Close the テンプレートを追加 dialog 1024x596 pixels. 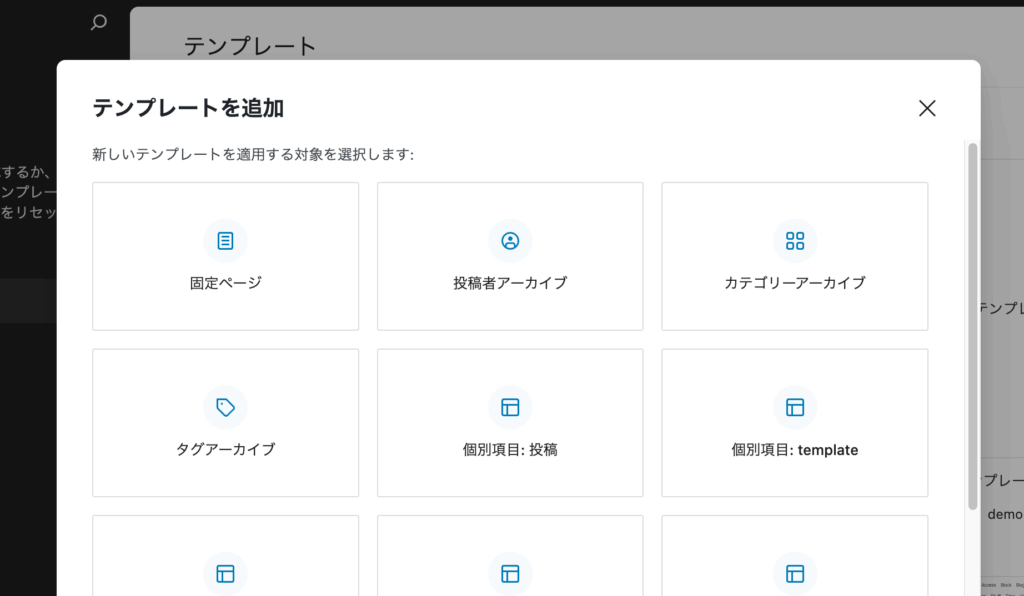pos(927,108)
